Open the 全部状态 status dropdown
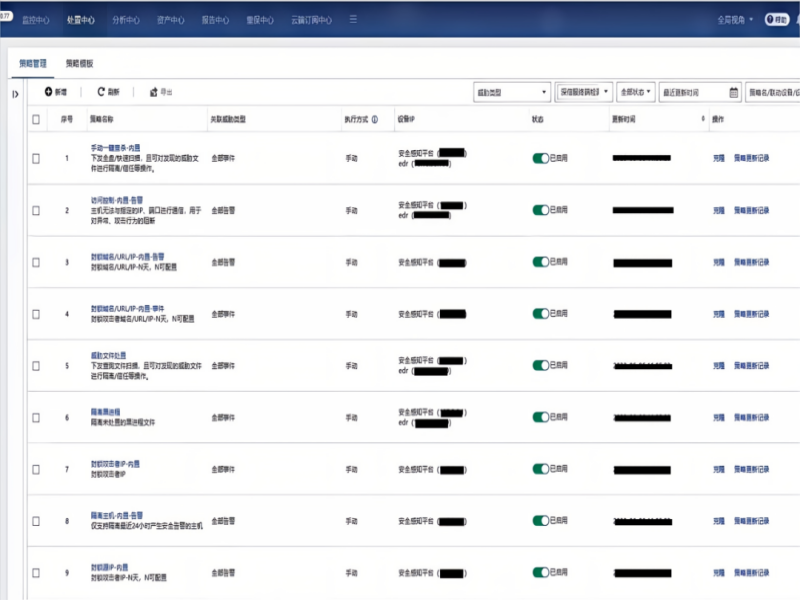The width and height of the screenshot is (800, 600). (x=636, y=92)
